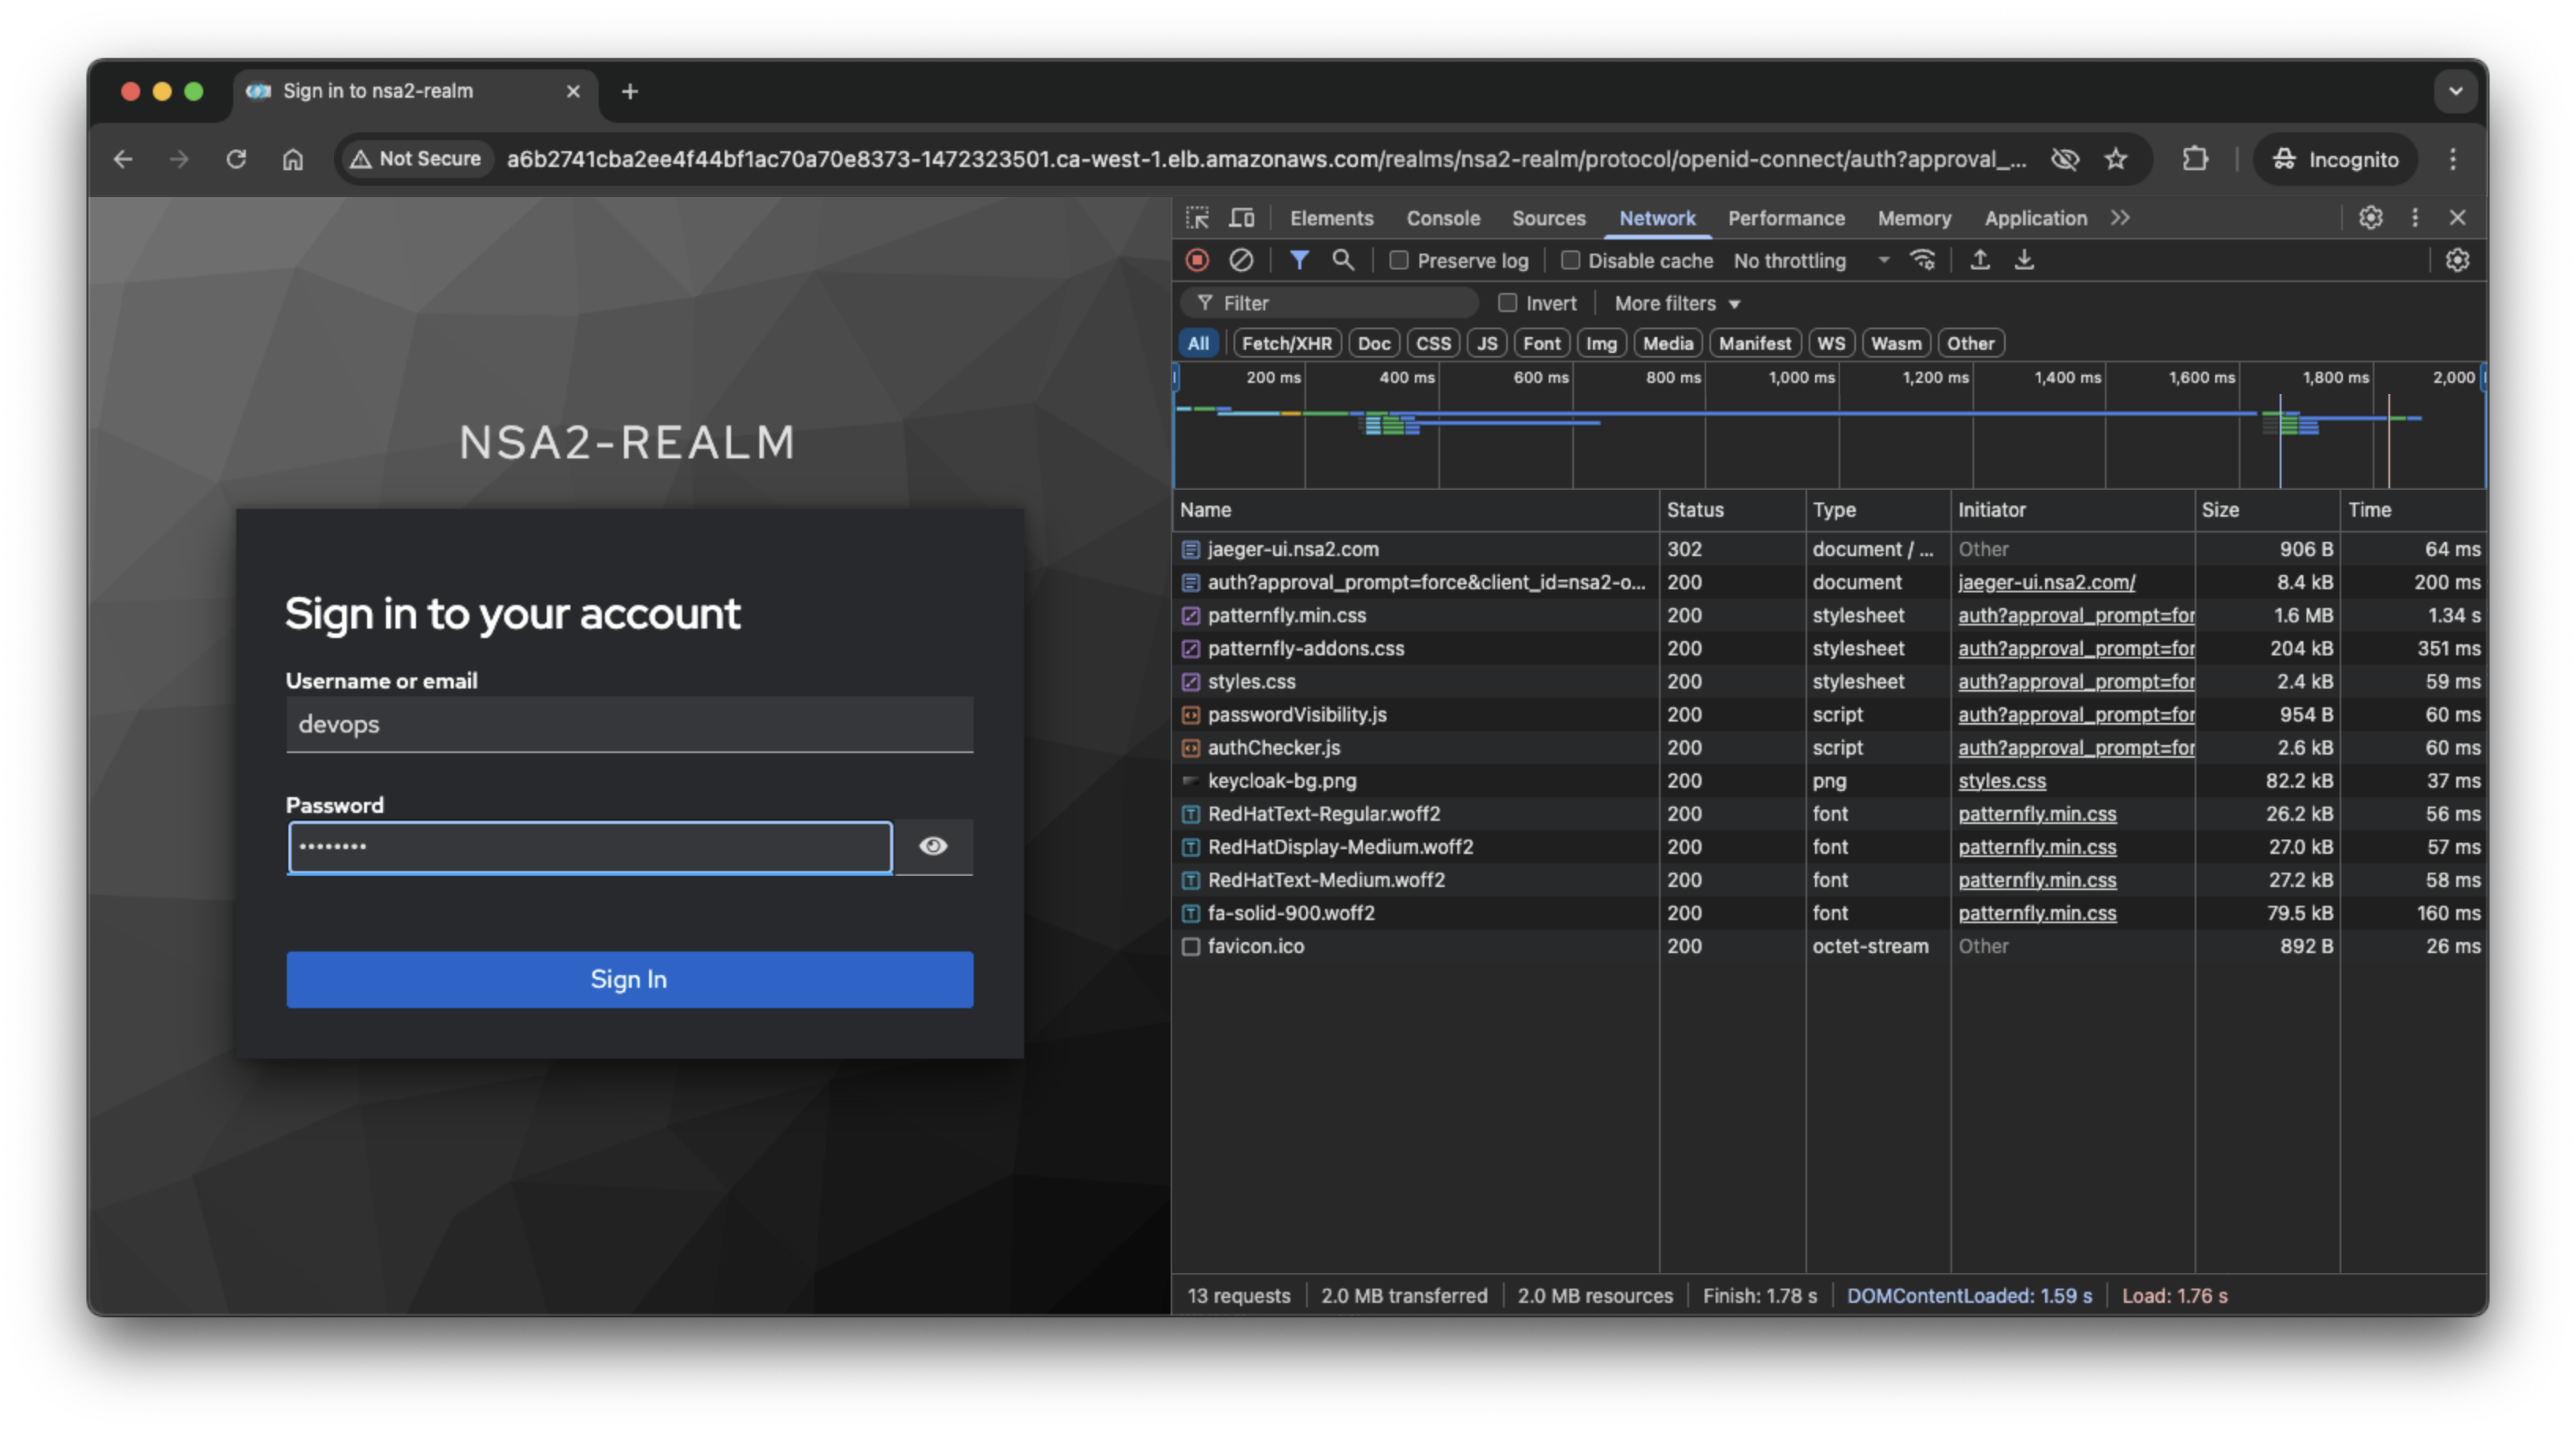Screen dimensions: 2576x1432
Task: Toggle the device toolbar icon
Action: point(1242,218)
